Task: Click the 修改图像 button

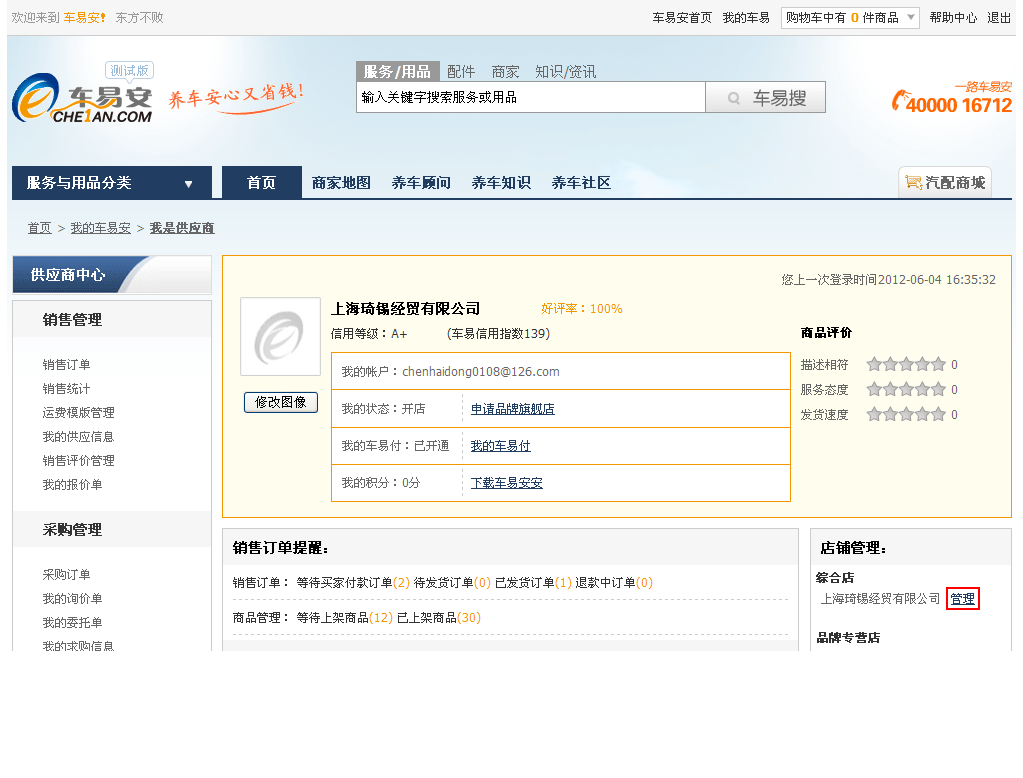Action: (x=281, y=402)
